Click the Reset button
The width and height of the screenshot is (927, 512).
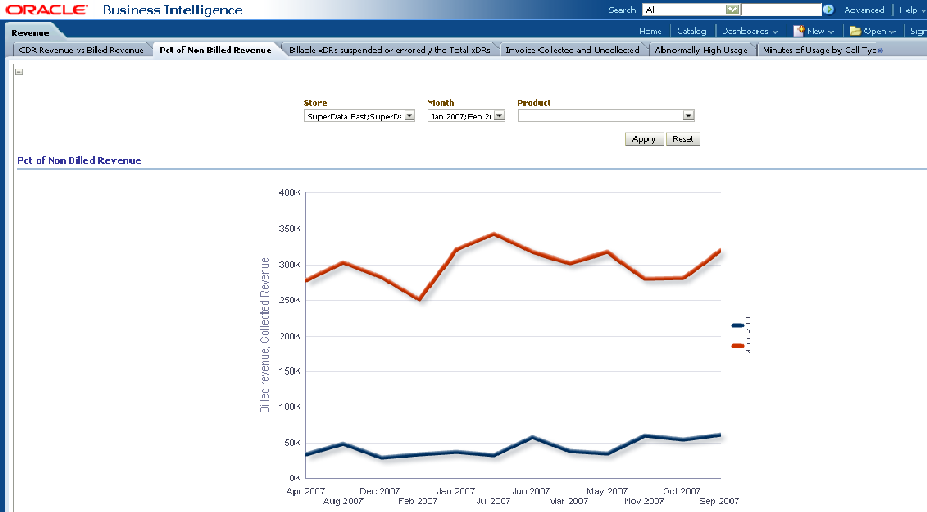pyautogui.click(x=683, y=140)
